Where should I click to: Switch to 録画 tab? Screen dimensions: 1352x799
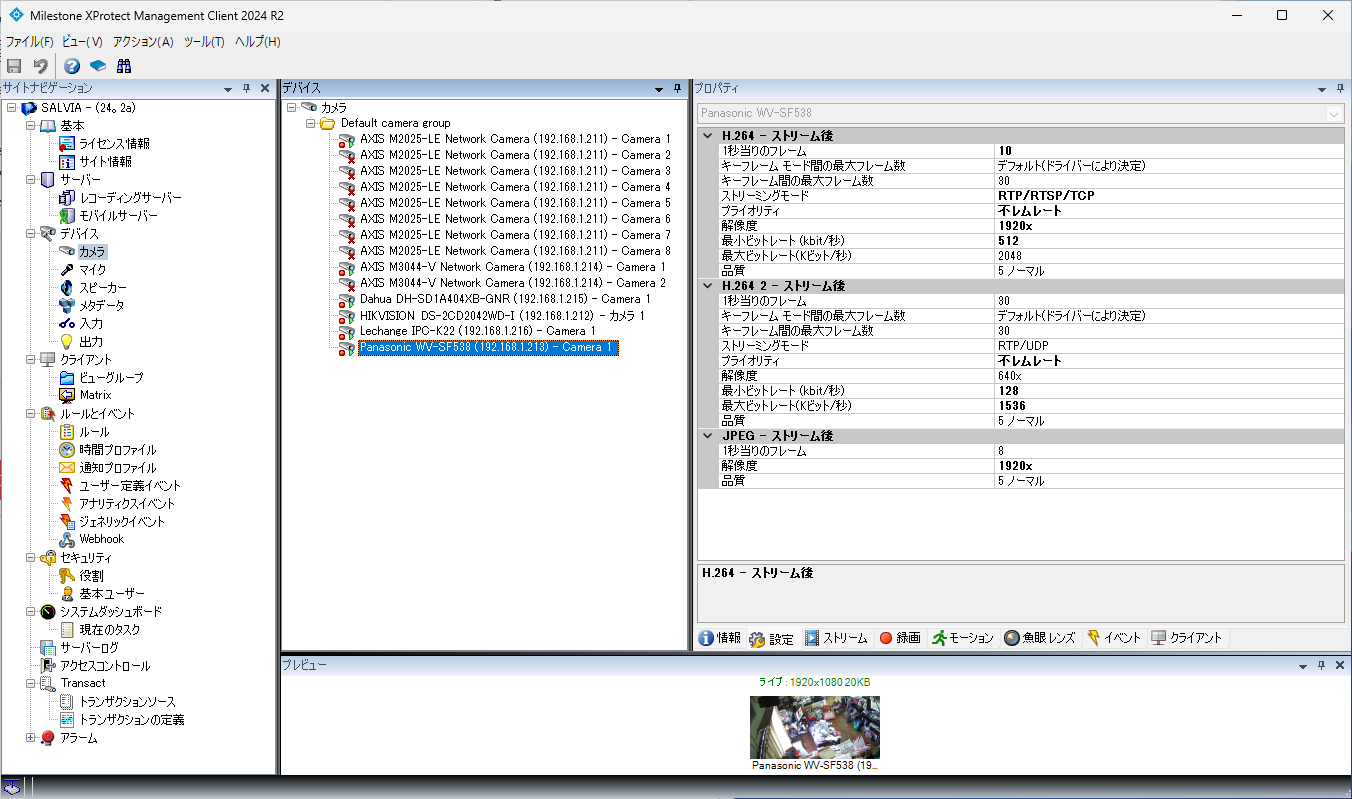coord(899,638)
